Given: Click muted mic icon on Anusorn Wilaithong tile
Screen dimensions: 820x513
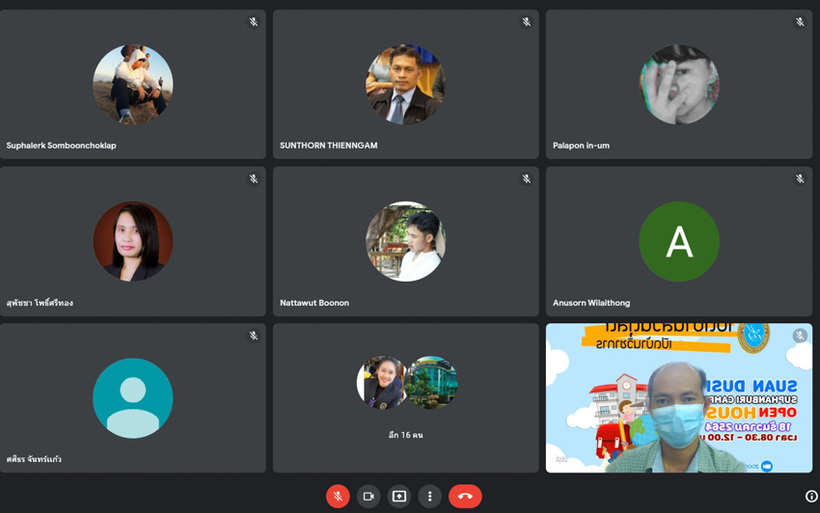Looking at the screenshot, I should pos(799,179).
